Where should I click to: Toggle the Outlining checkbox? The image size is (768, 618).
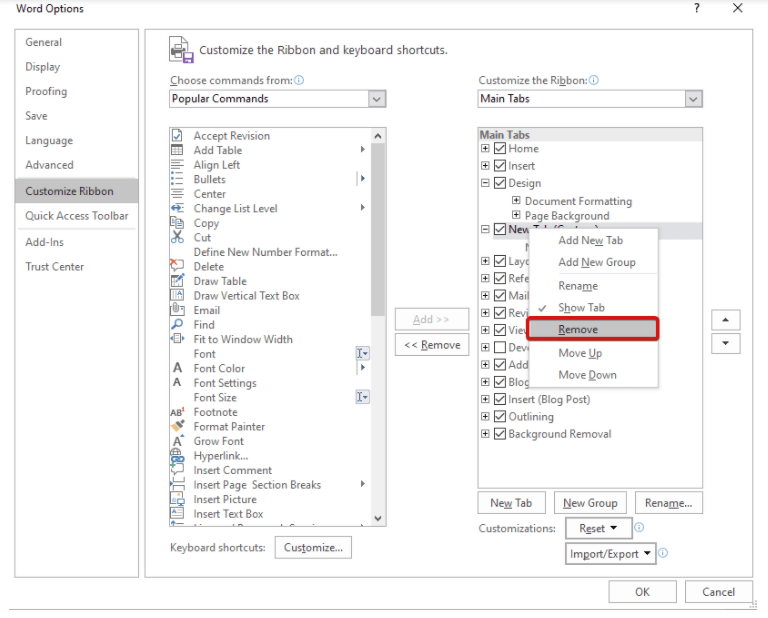pyautogui.click(x=500, y=416)
